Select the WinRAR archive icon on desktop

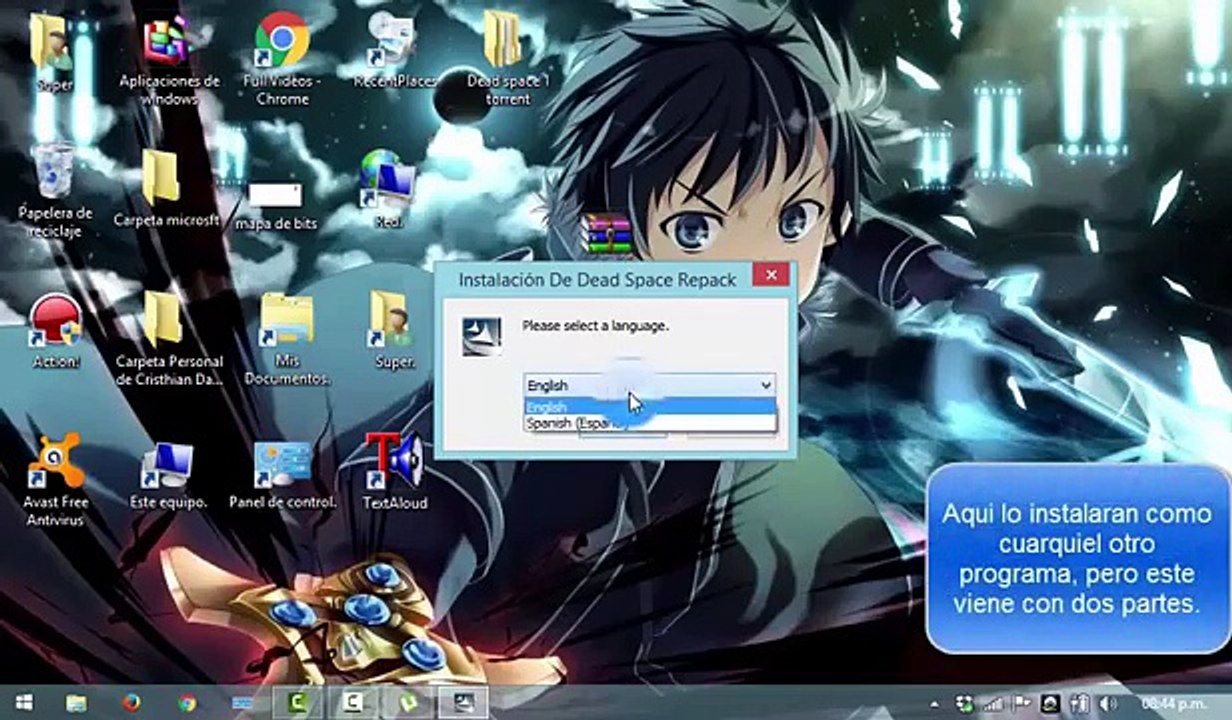click(x=608, y=234)
